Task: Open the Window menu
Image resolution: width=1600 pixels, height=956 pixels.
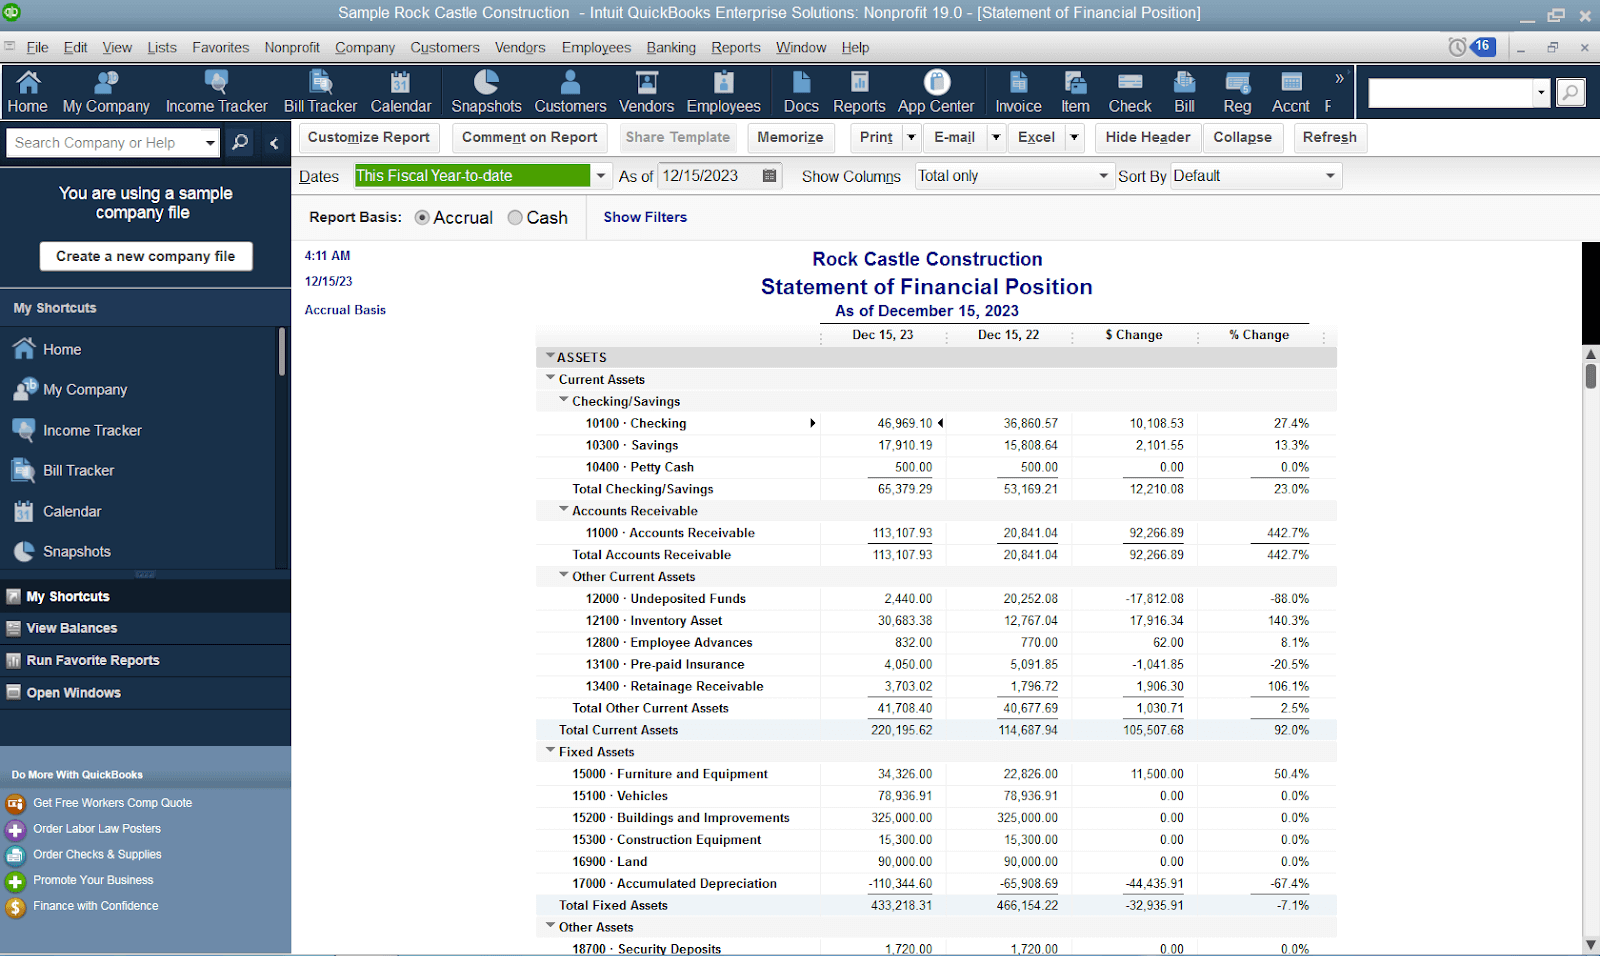Action: [801, 47]
